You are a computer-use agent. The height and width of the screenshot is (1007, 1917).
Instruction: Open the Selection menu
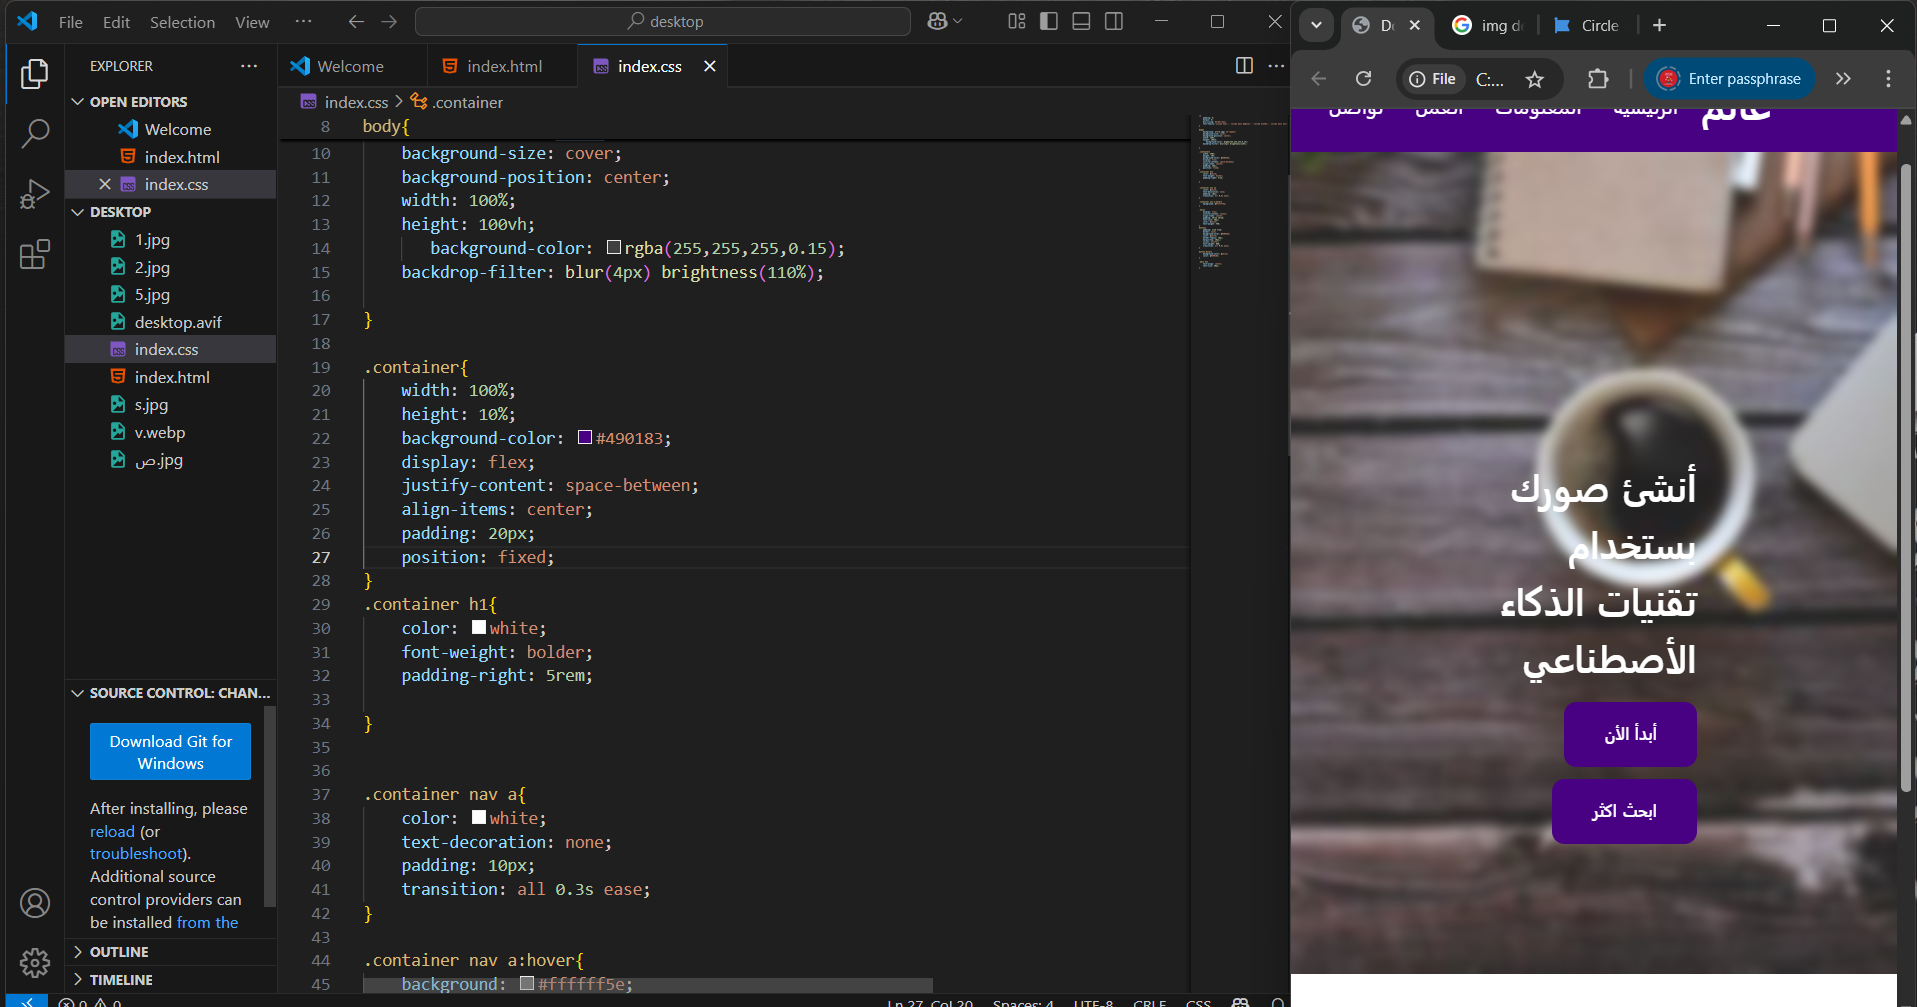182,22
